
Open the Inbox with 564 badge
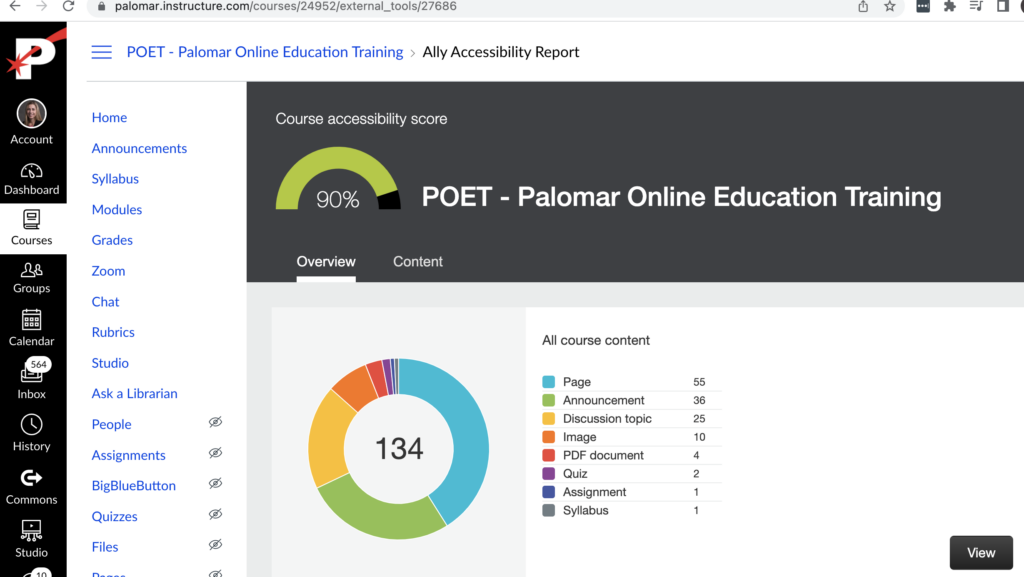[x=31, y=380]
